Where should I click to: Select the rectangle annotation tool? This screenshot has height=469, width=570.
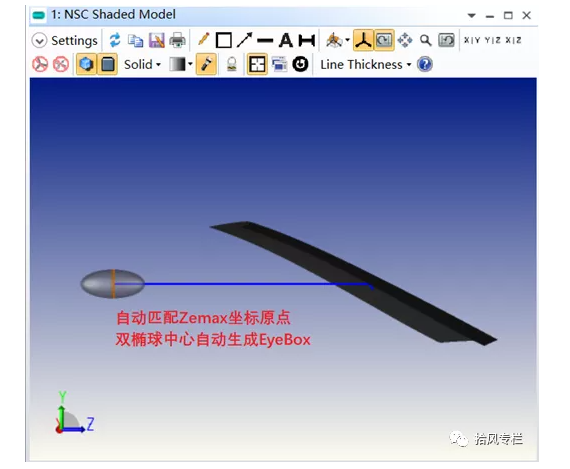pos(224,40)
